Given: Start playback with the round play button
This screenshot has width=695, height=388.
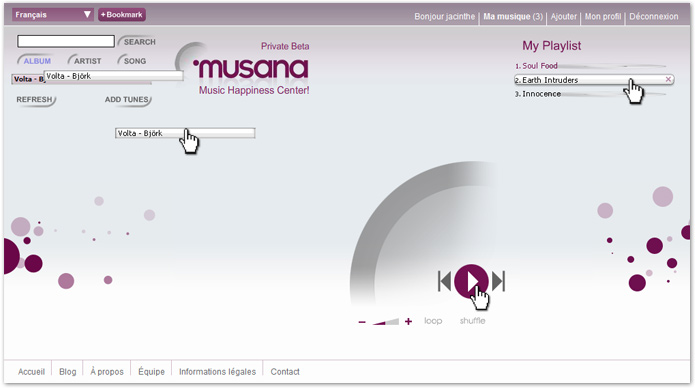Looking at the screenshot, I should [471, 281].
